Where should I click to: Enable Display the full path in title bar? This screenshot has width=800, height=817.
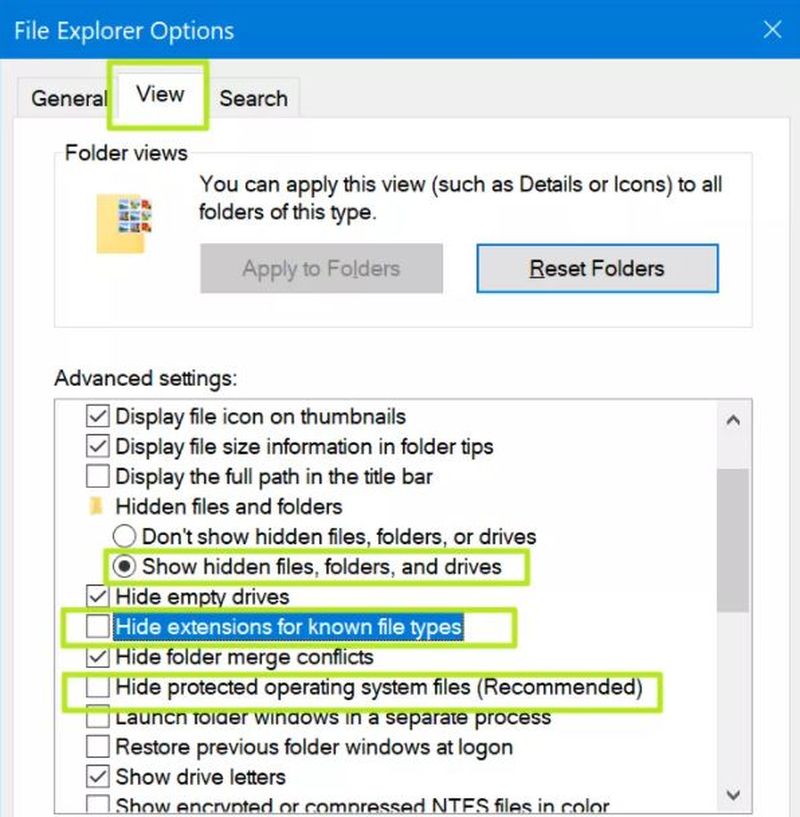[97, 477]
